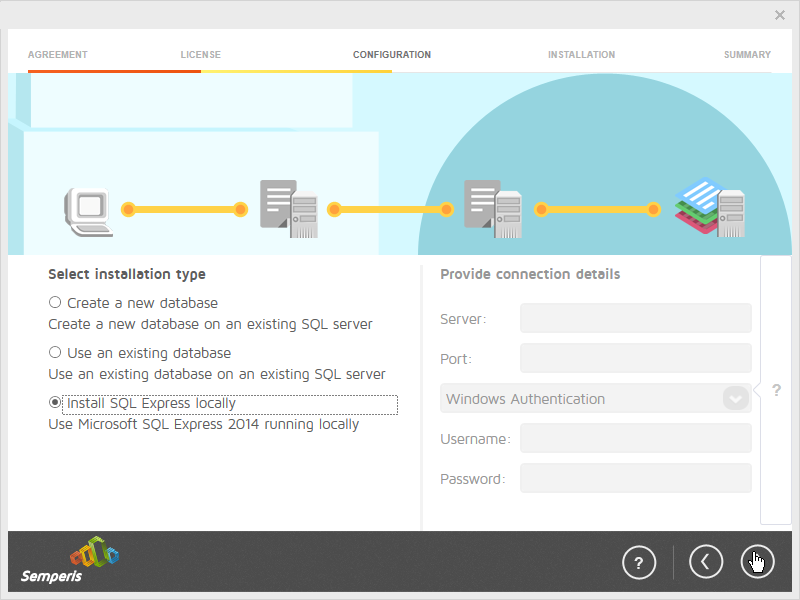Go back with the left chevron button
This screenshot has width=800, height=600.
point(706,562)
